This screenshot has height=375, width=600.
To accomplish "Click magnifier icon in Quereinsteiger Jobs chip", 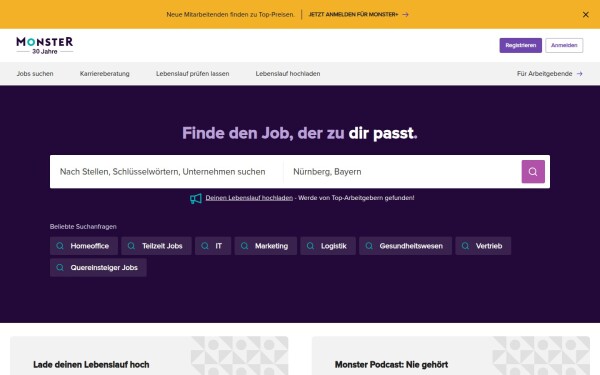I will (x=60, y=267).
